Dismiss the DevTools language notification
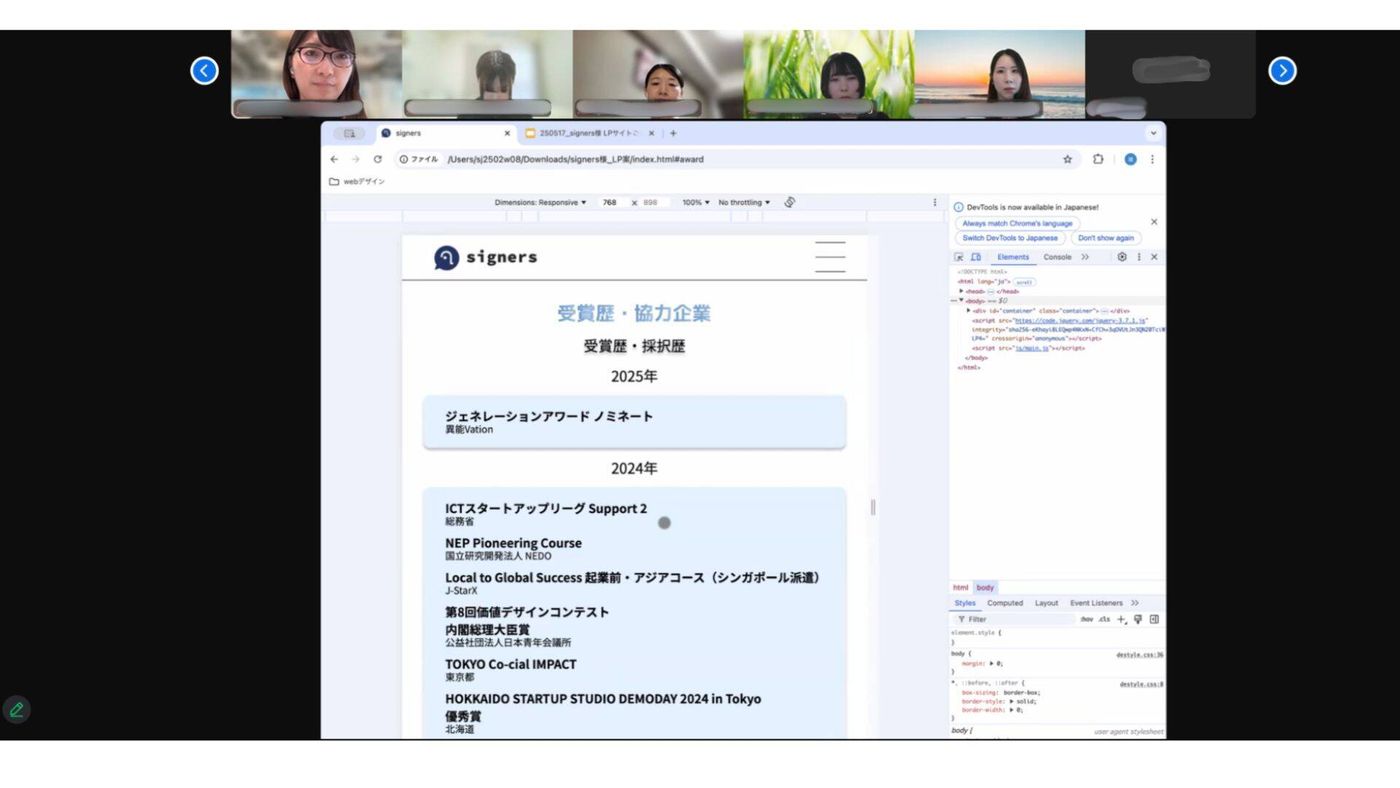The width and height of the screenshot is (1400, 788). [x=1154, y=222]
